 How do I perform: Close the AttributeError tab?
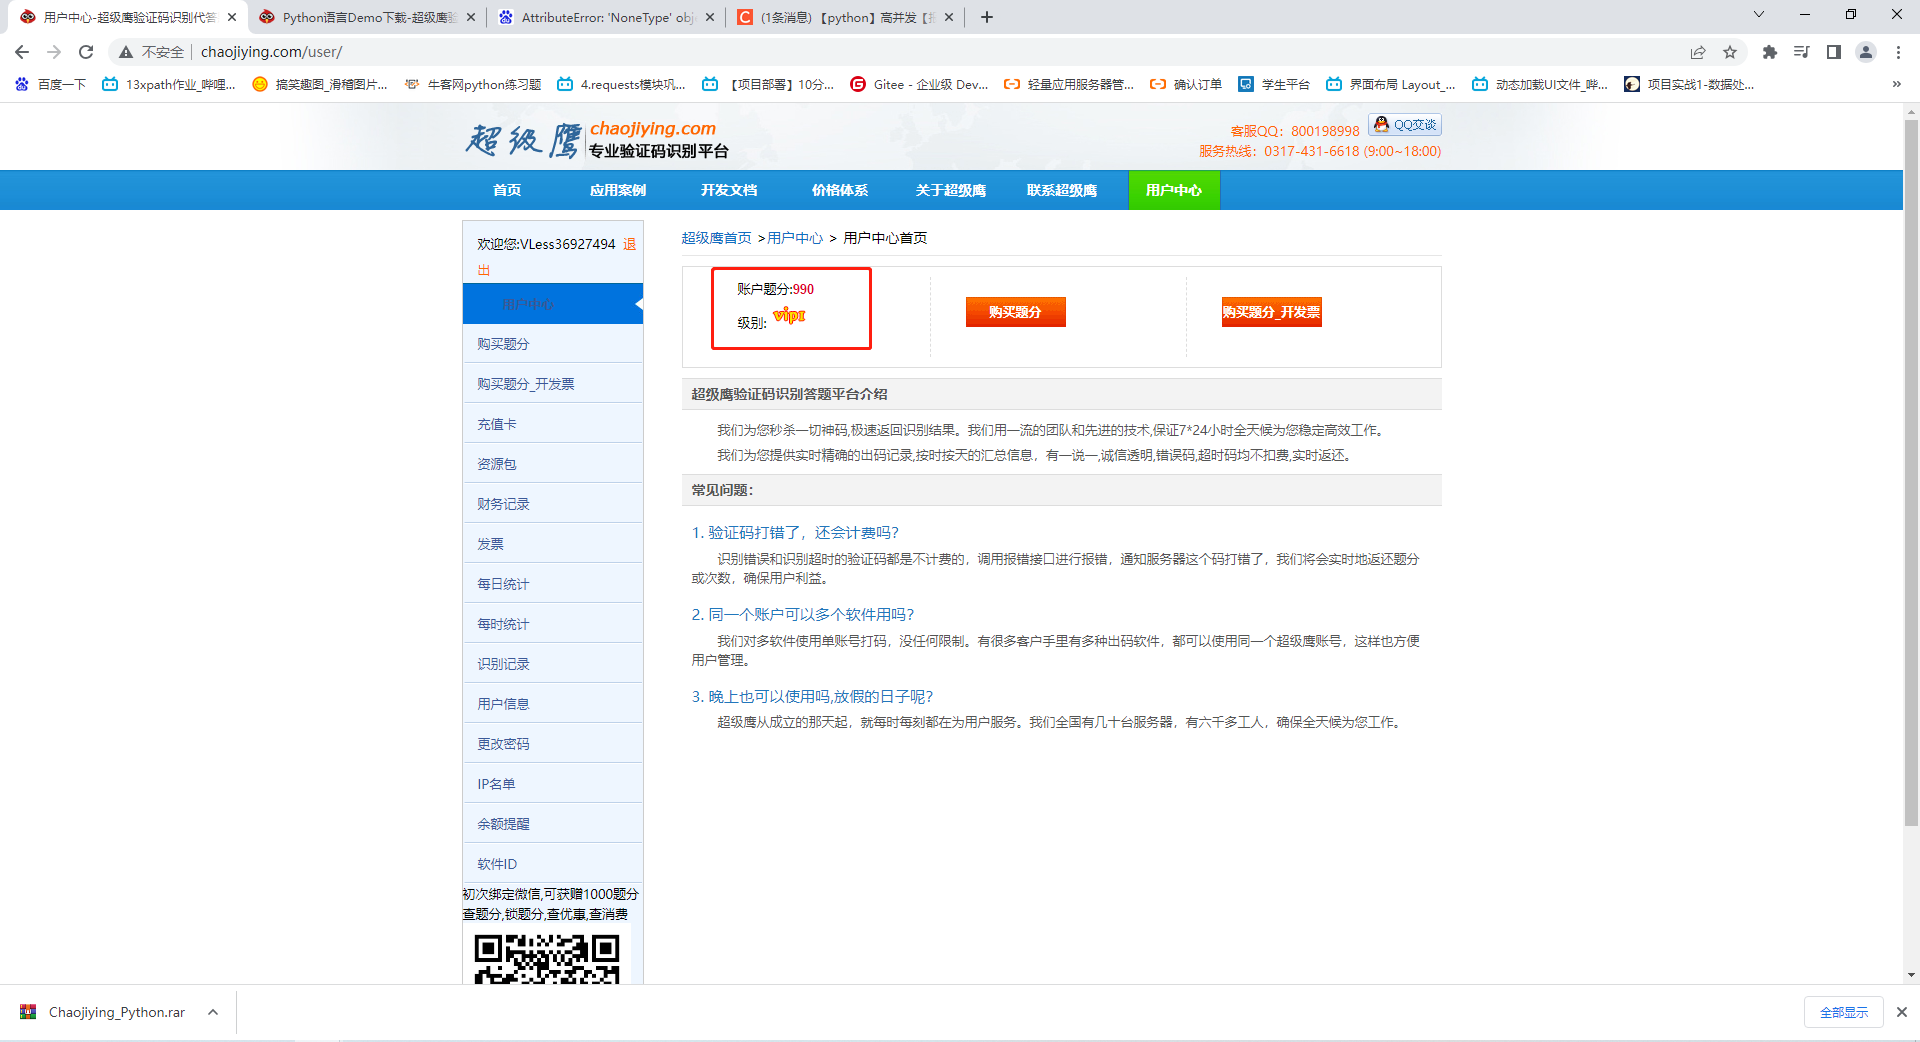[710, 17]
